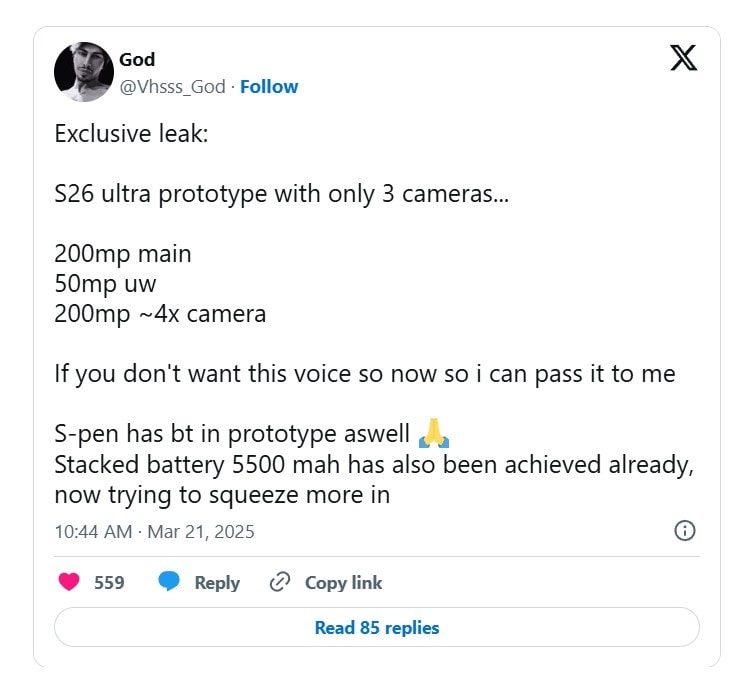The height and width of the screenshot is (683, 751).
Task: Like the tweet with the heart icon
Action: pyautogui.click(x=69, y=582)
